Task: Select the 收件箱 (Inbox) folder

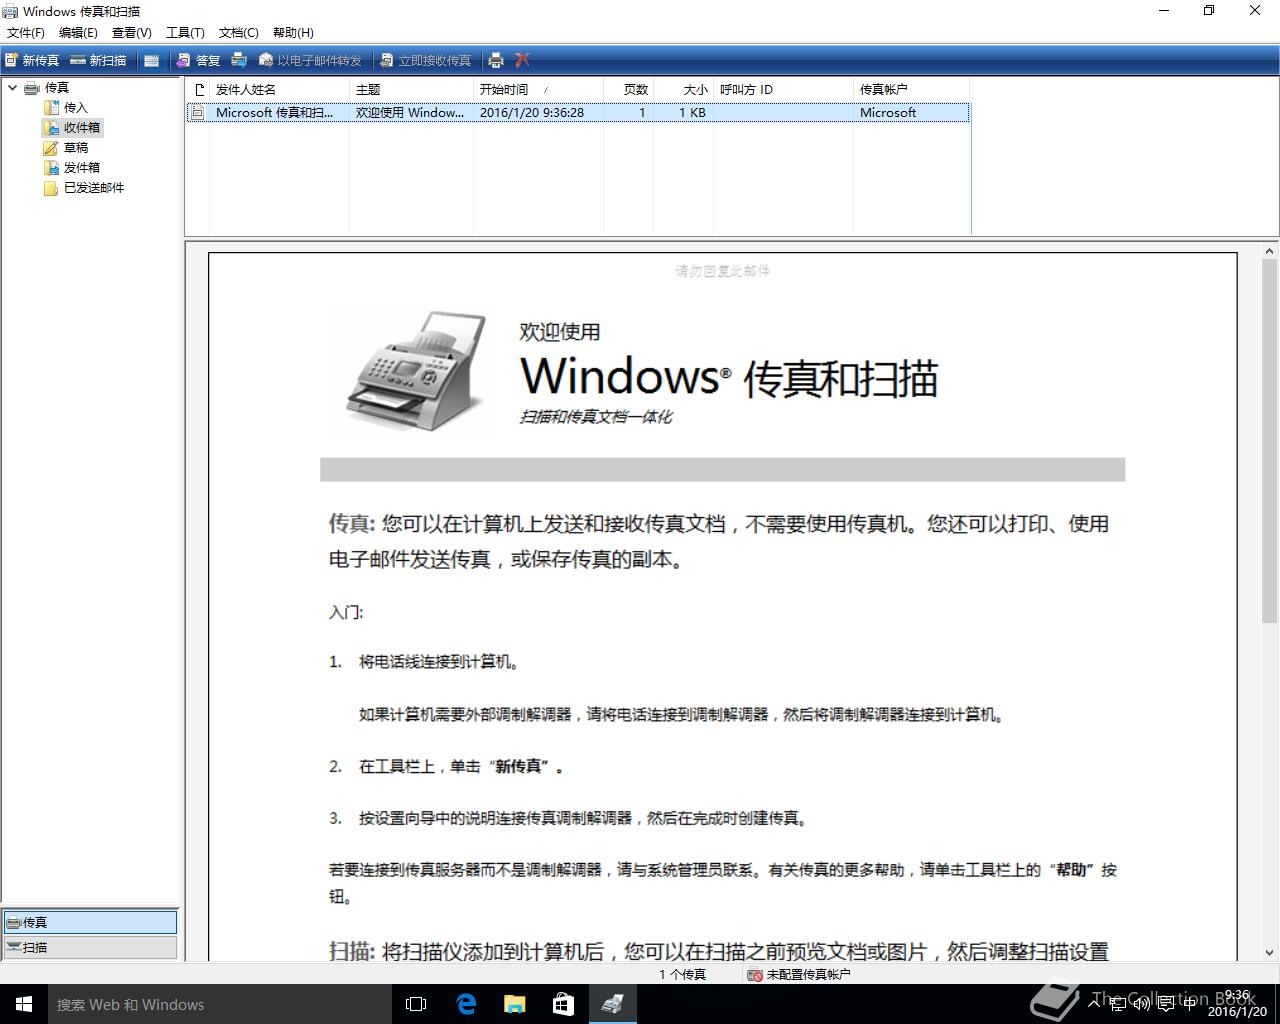Action: [81, 128]
